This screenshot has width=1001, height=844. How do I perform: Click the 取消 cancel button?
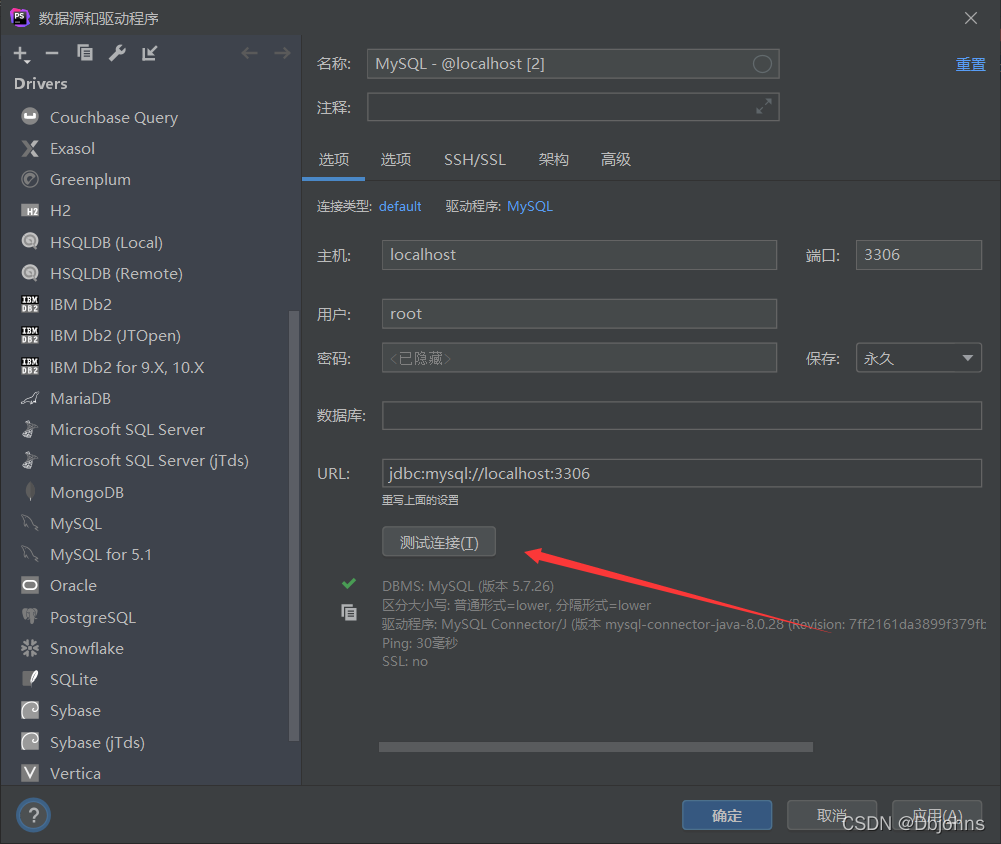point(832,815)
